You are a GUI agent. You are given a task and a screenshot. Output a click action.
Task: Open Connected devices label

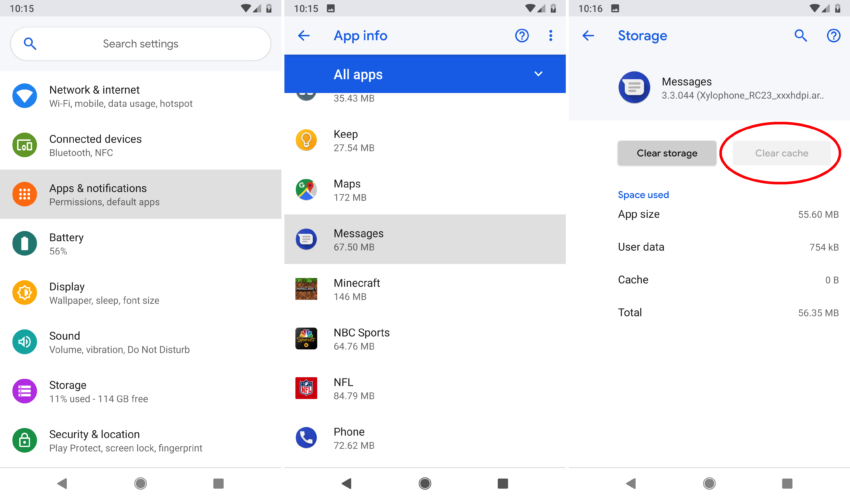[95, 139]
